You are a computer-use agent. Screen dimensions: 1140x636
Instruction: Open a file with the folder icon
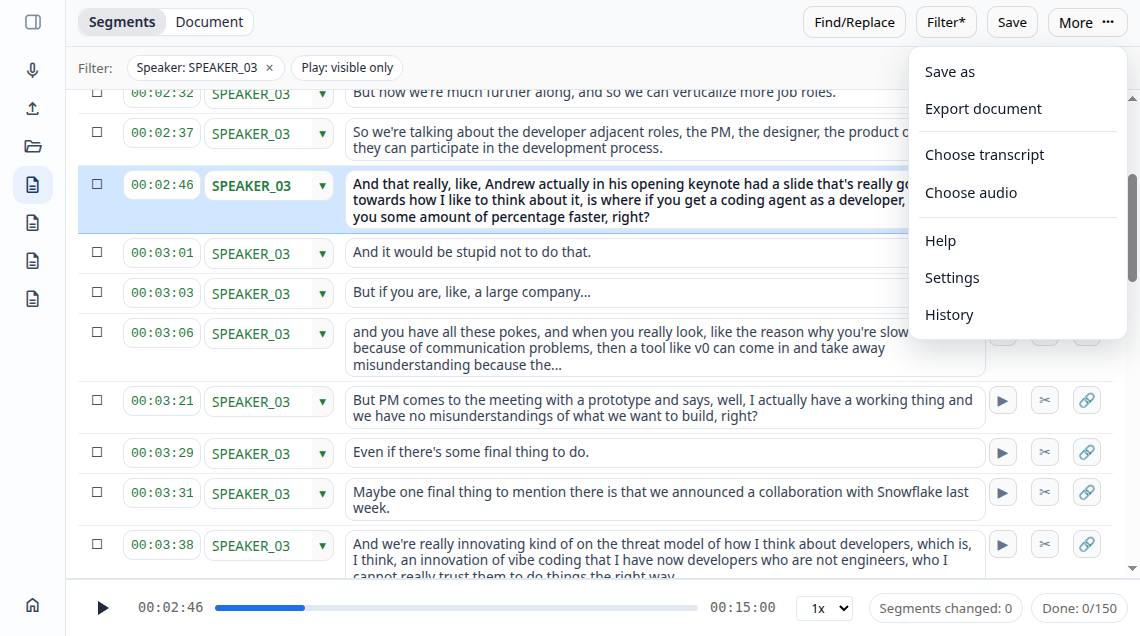coord(32,146)
